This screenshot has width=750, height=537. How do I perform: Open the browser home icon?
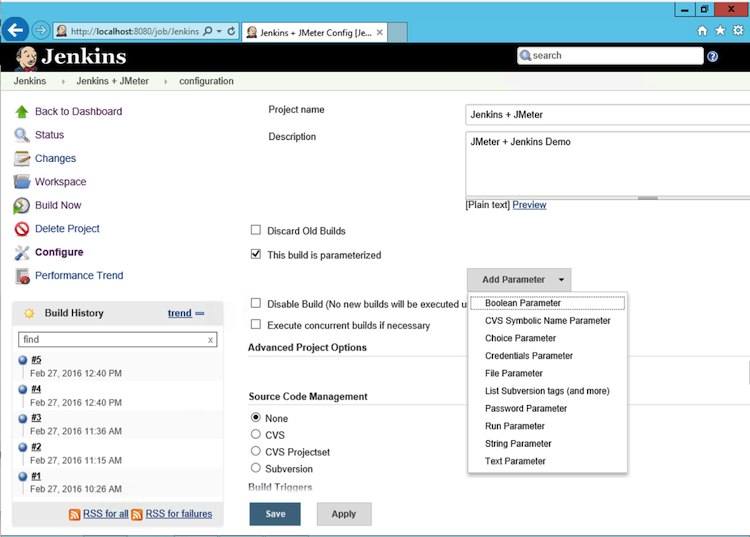(702, 31)
